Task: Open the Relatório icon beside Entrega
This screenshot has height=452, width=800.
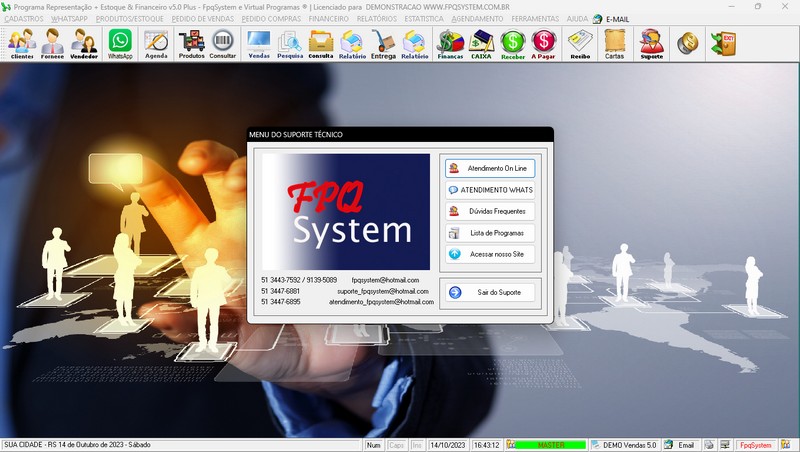Action: 414,44
